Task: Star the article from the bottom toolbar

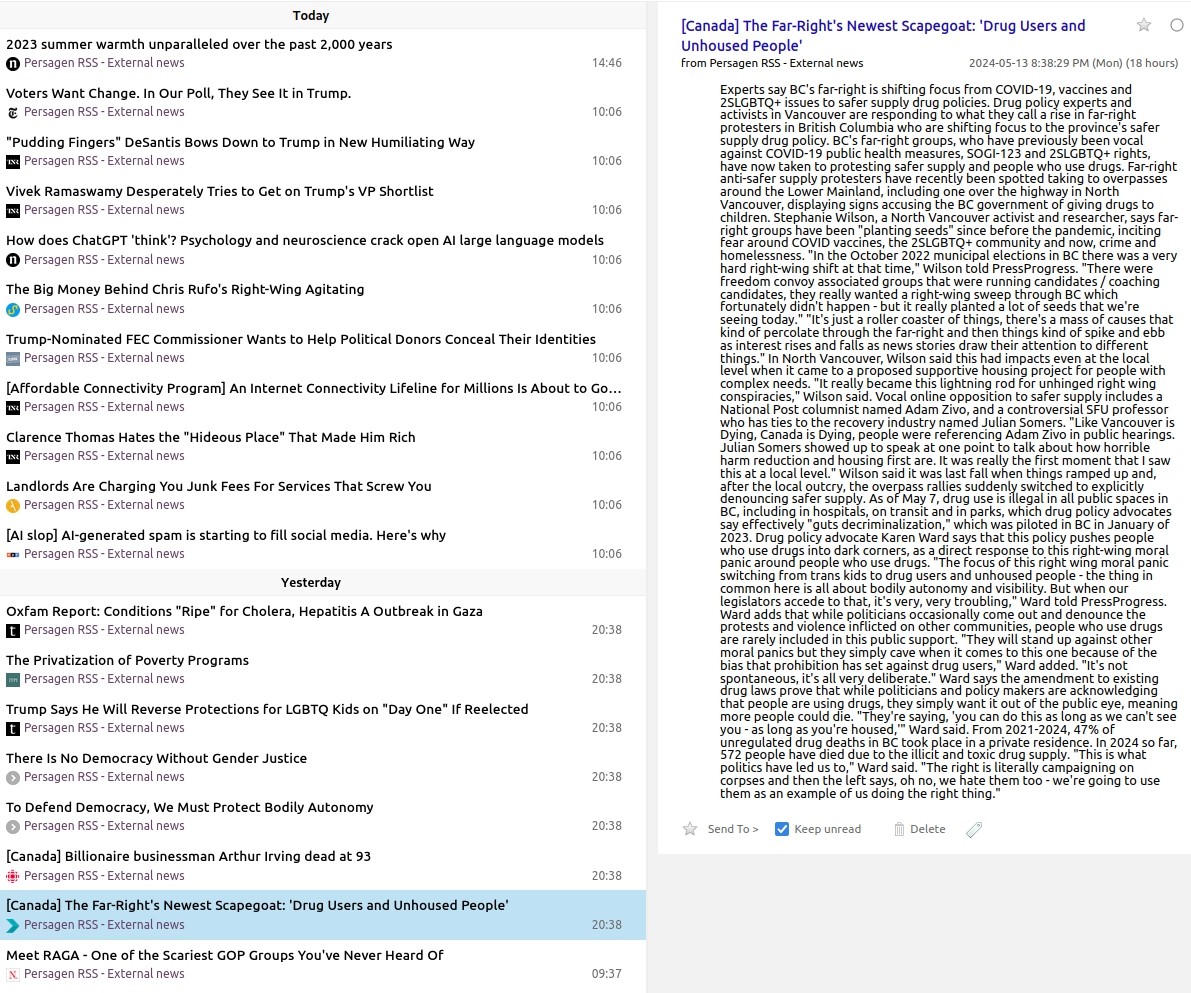Action: click(690, 829)
